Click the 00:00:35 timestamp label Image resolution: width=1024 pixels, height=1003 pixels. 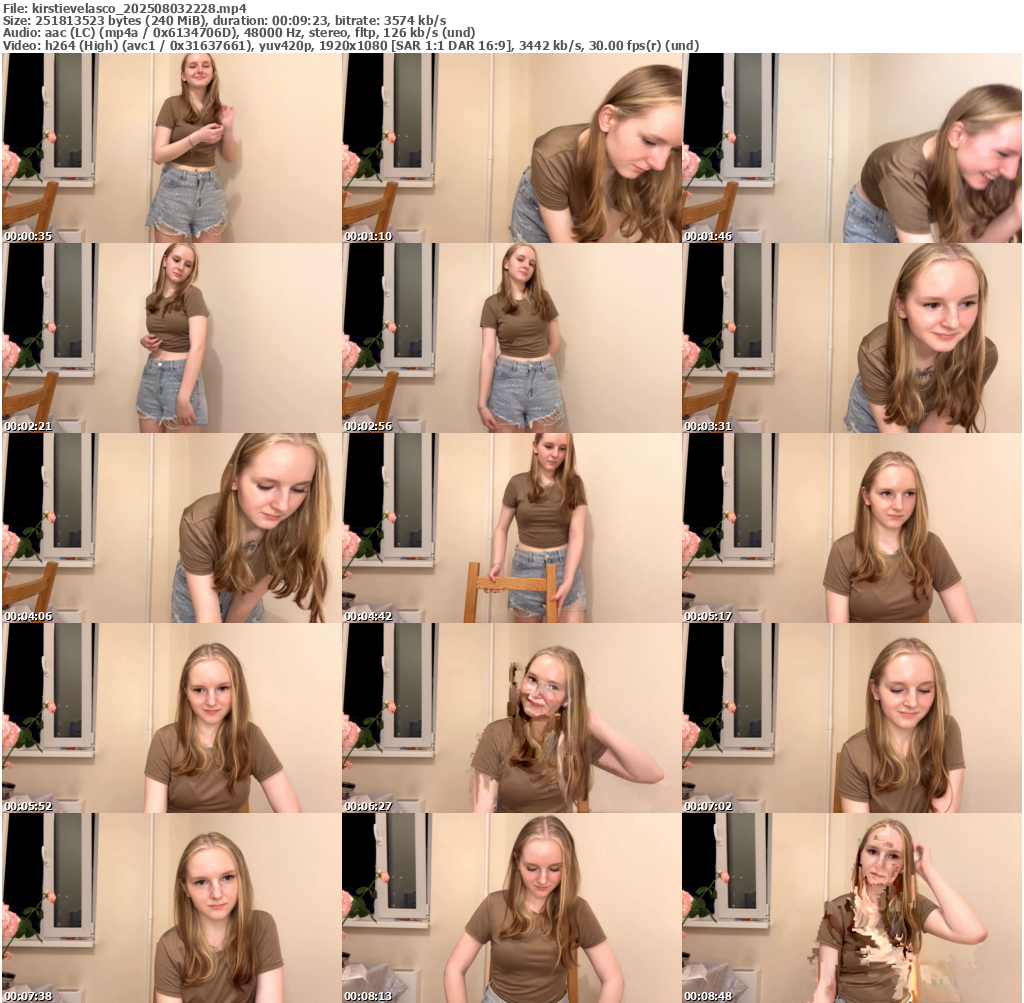click(28, 236)
